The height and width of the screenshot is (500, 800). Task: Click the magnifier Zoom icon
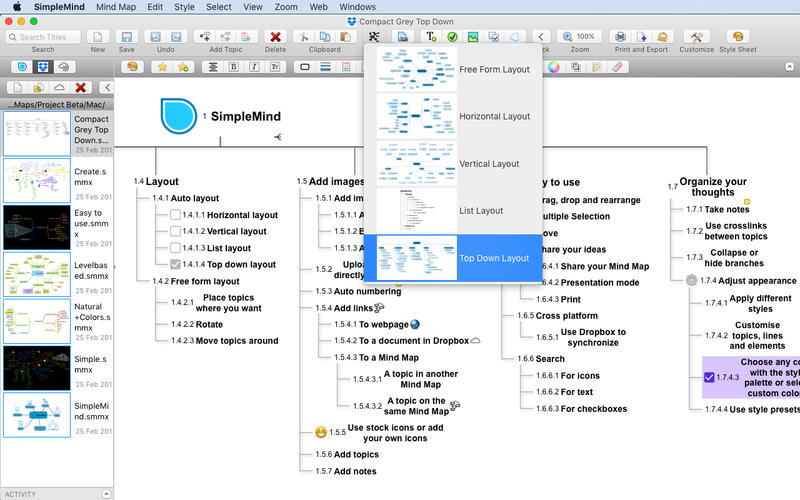click(567, 37)
